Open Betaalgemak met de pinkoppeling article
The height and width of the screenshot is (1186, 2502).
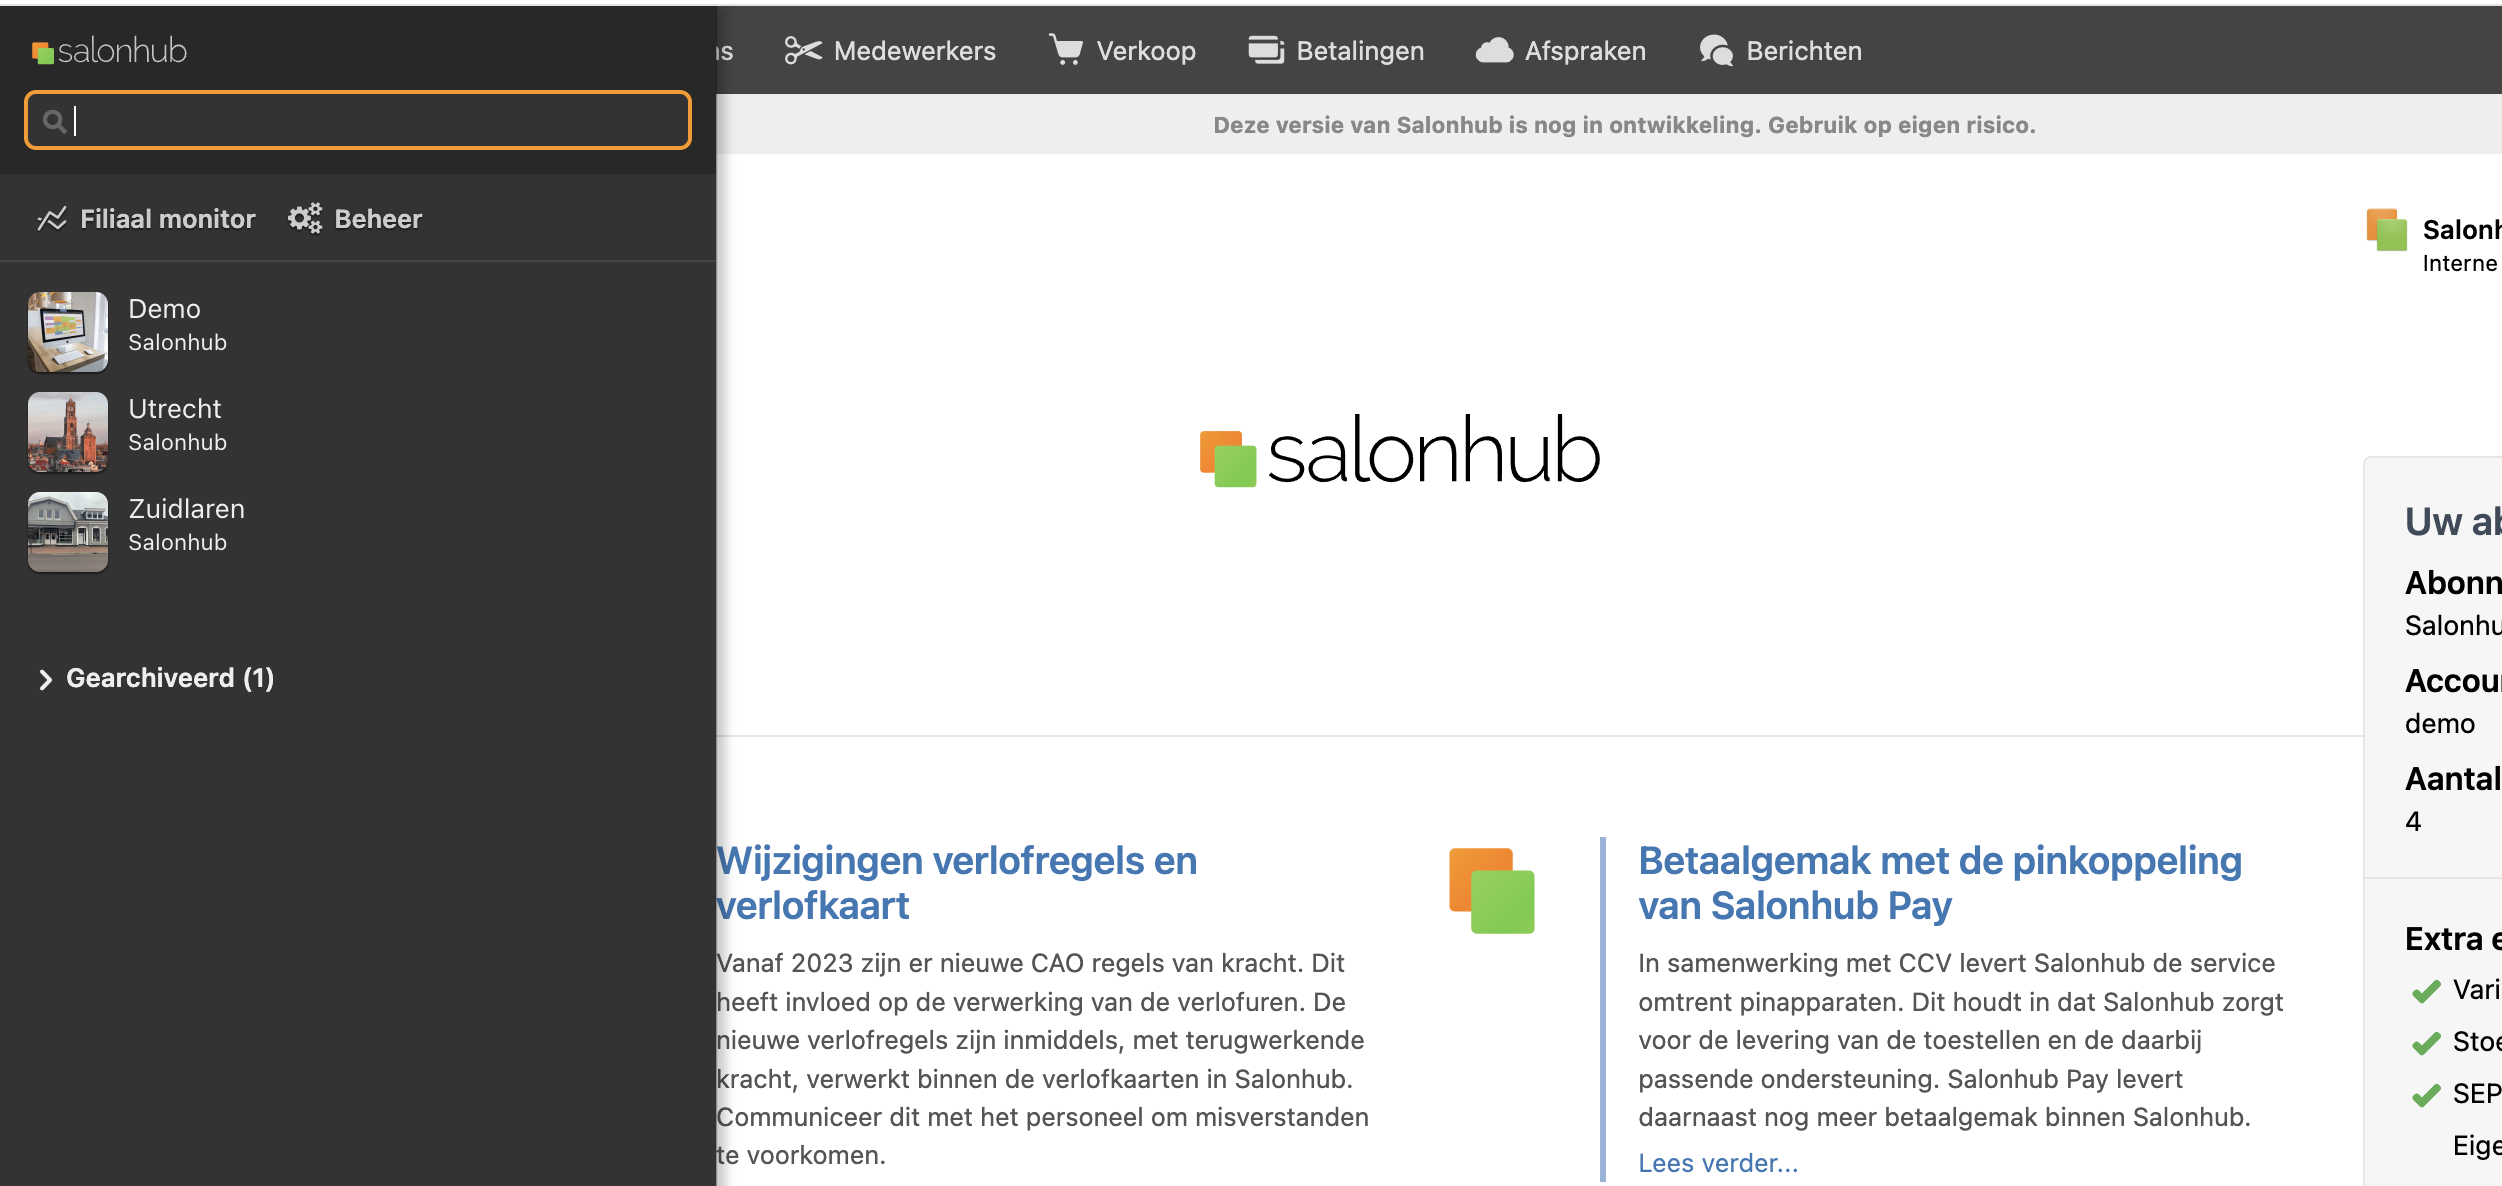1939,883
